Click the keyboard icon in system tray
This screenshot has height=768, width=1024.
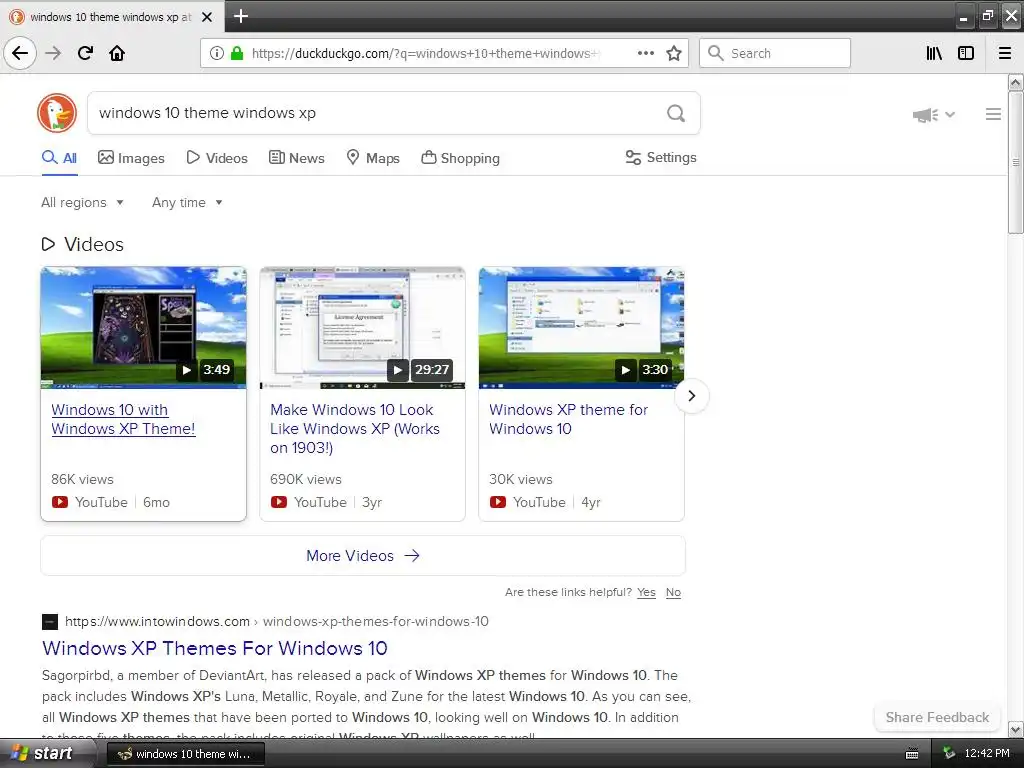[x=912, y=754]
